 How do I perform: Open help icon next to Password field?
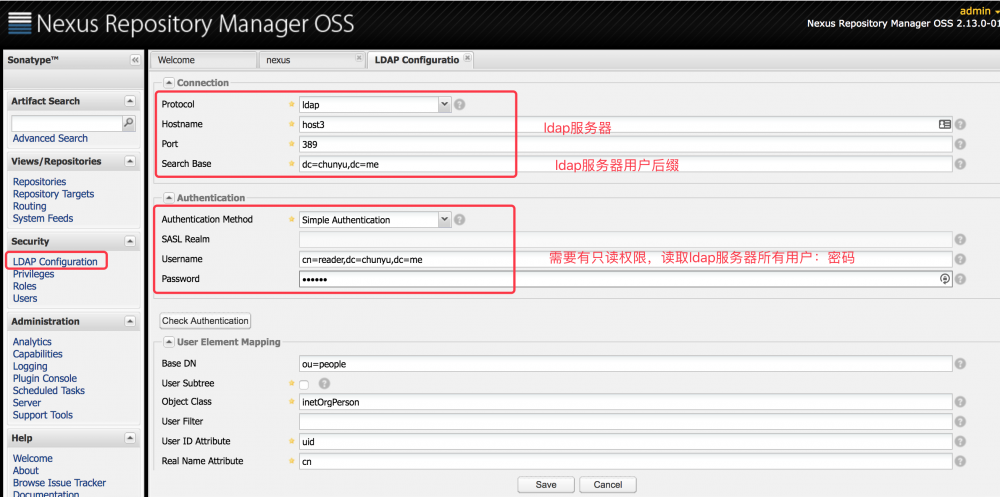[960, 279]
